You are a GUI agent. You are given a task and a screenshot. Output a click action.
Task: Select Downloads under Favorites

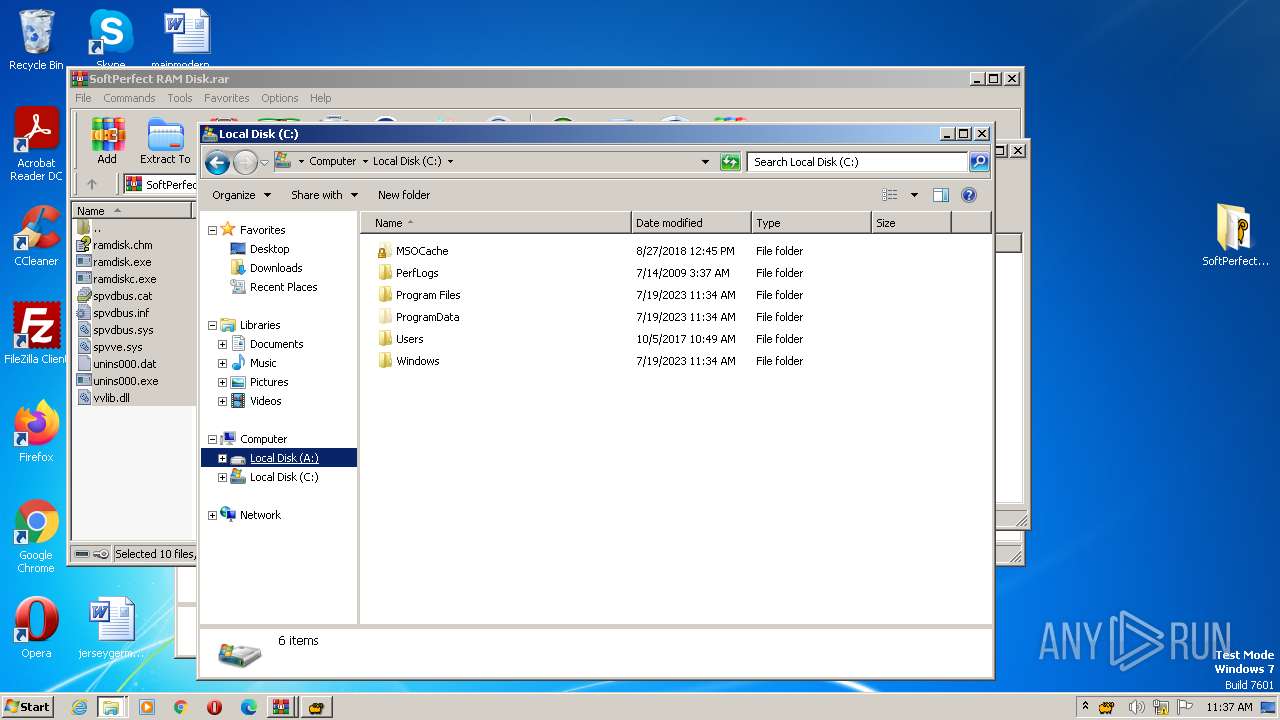pos(276,268)
